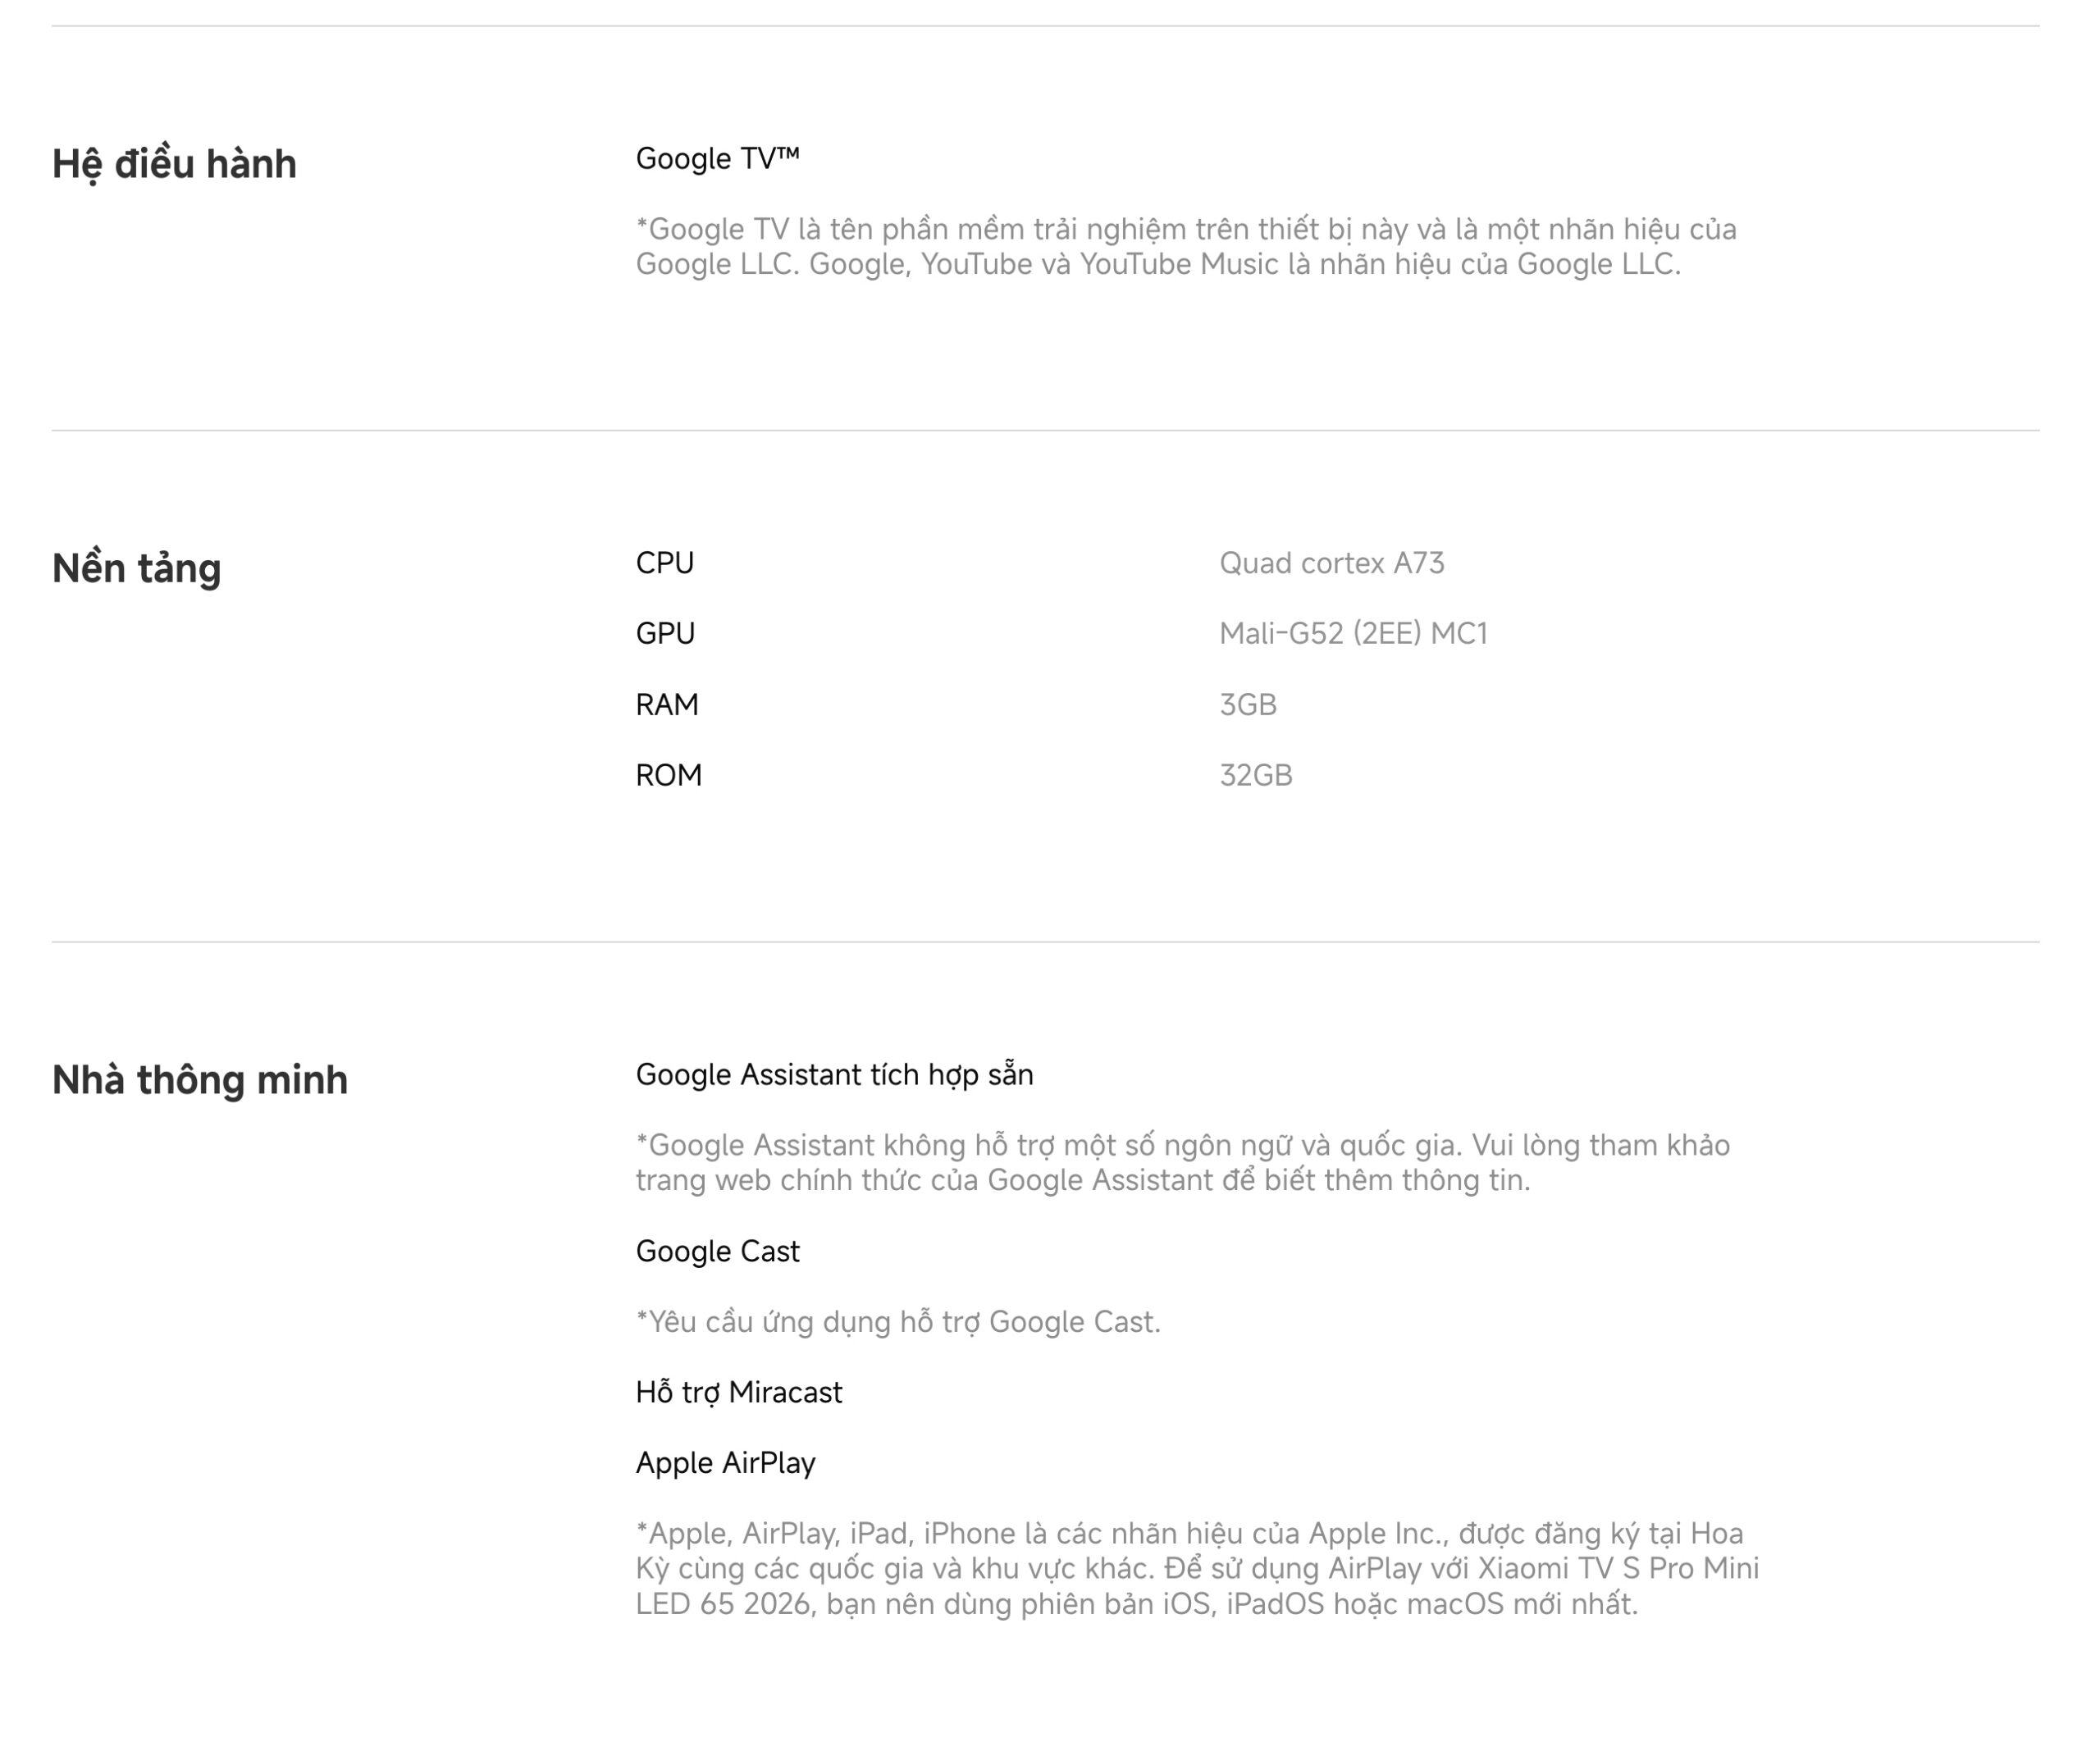The image size is (2100, 1751).
Task: Click the Mali-G52 (2EE) MC1 value
Action: click(x=1353, y=633)
